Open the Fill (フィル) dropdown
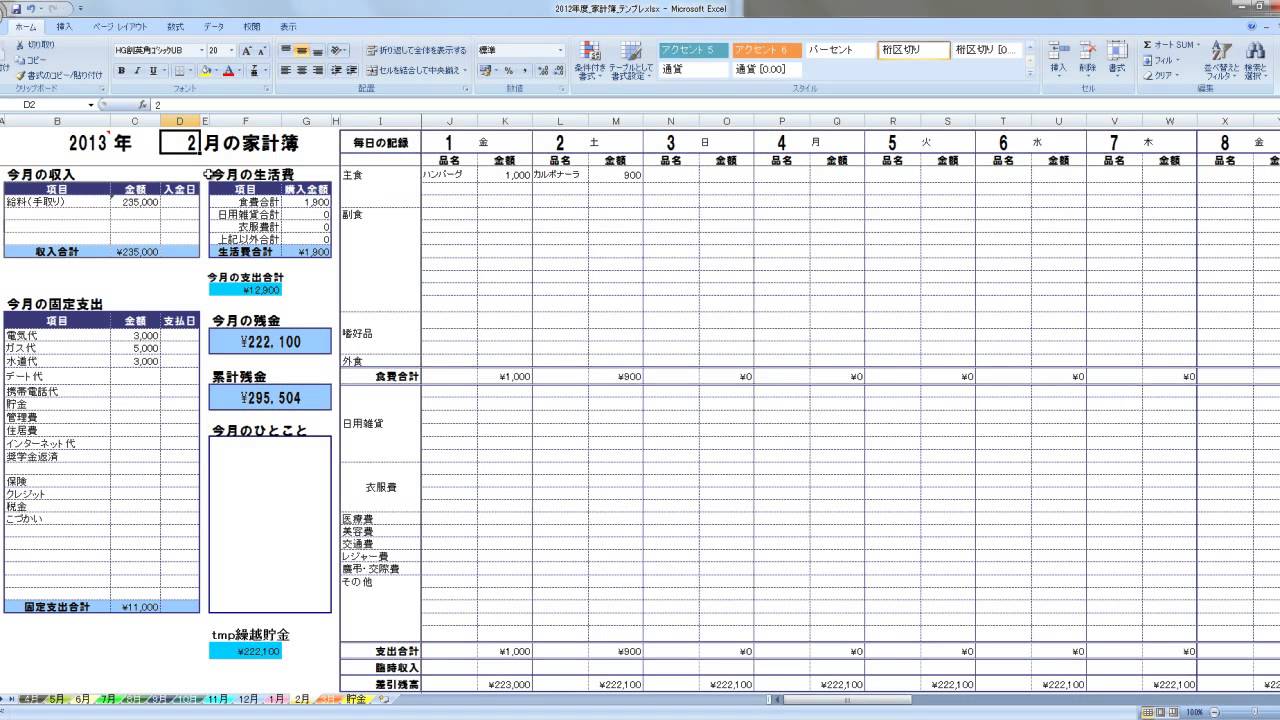The height and width of the screenshot is (720, 1280). (1163, 60)
